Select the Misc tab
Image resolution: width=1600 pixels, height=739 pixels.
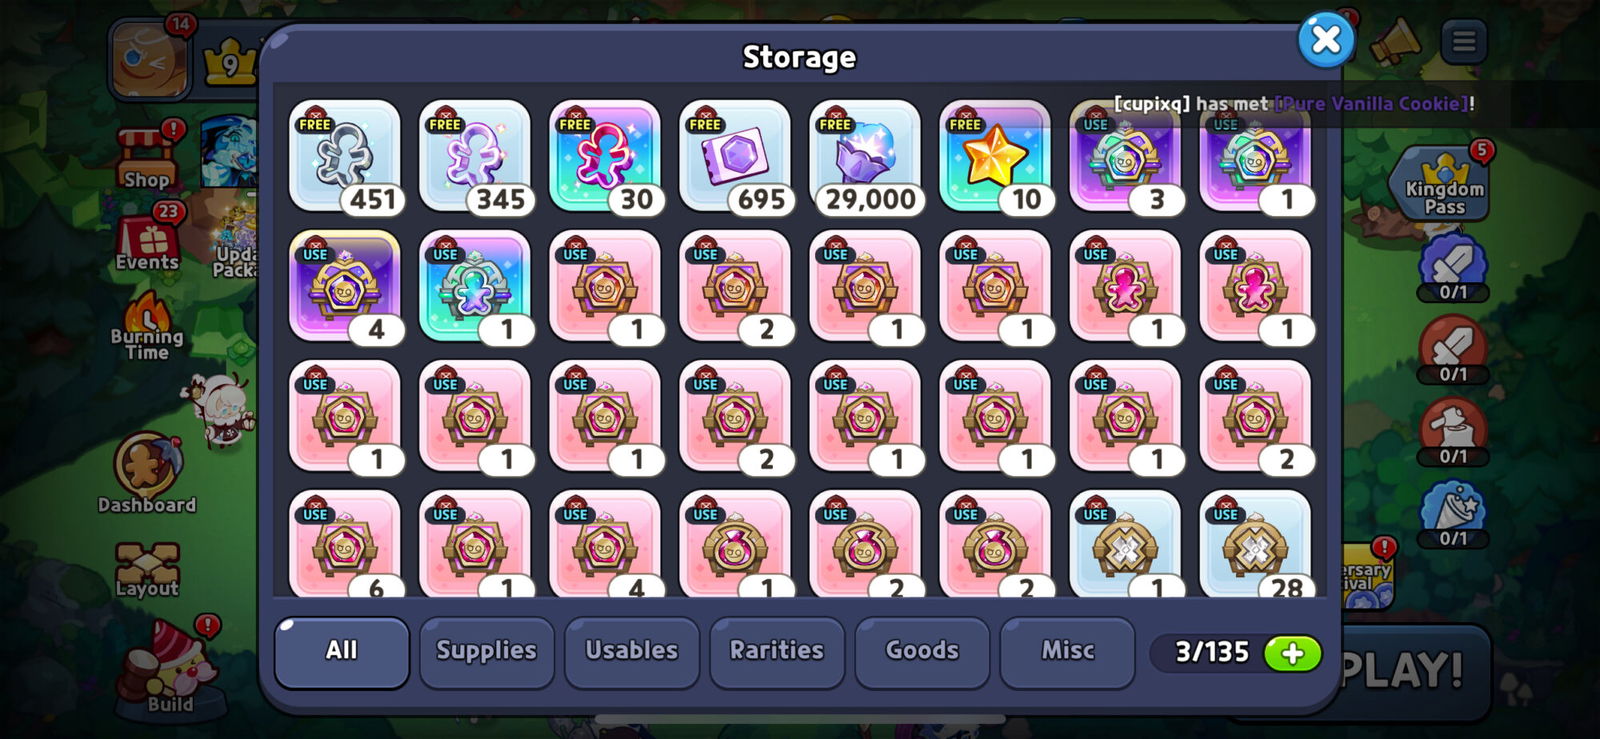(1068, 651)
